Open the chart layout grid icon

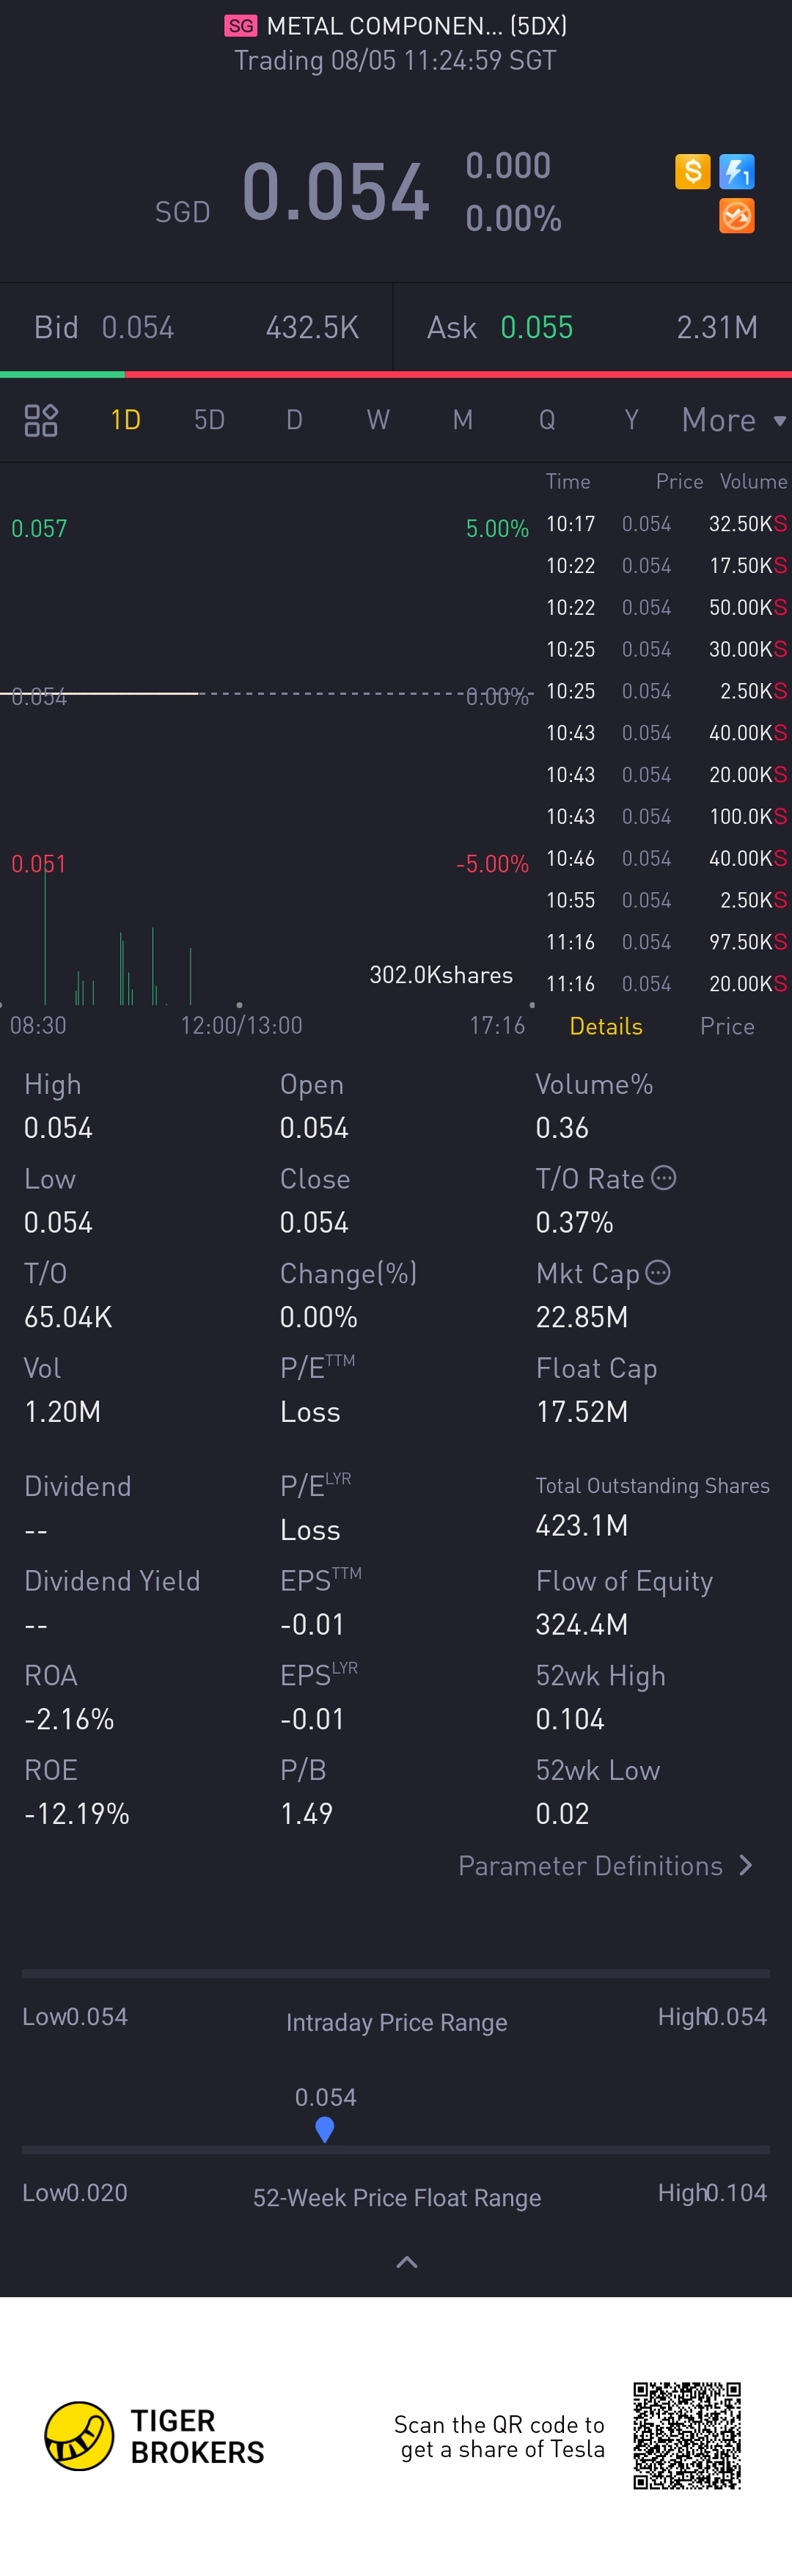(41, 420)
